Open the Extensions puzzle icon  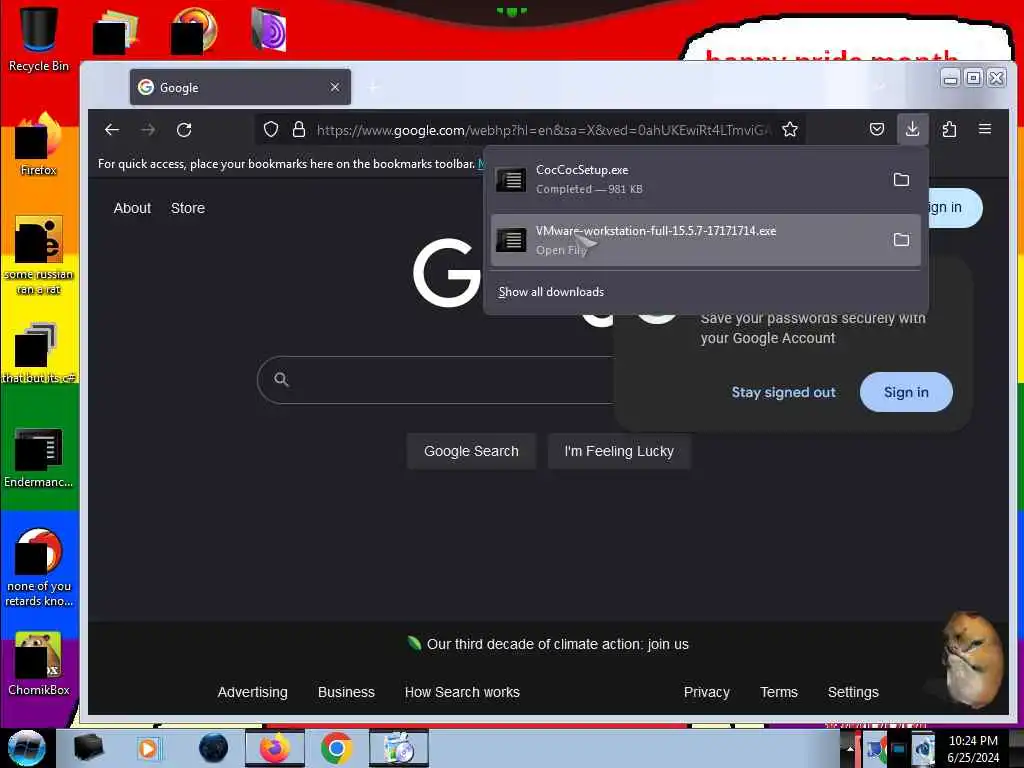(950, 129)
